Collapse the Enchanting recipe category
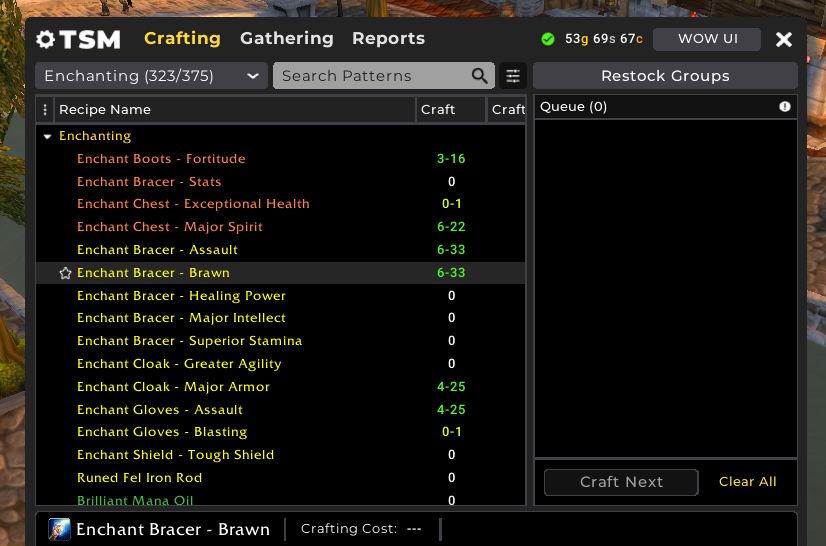 point(47,136)
